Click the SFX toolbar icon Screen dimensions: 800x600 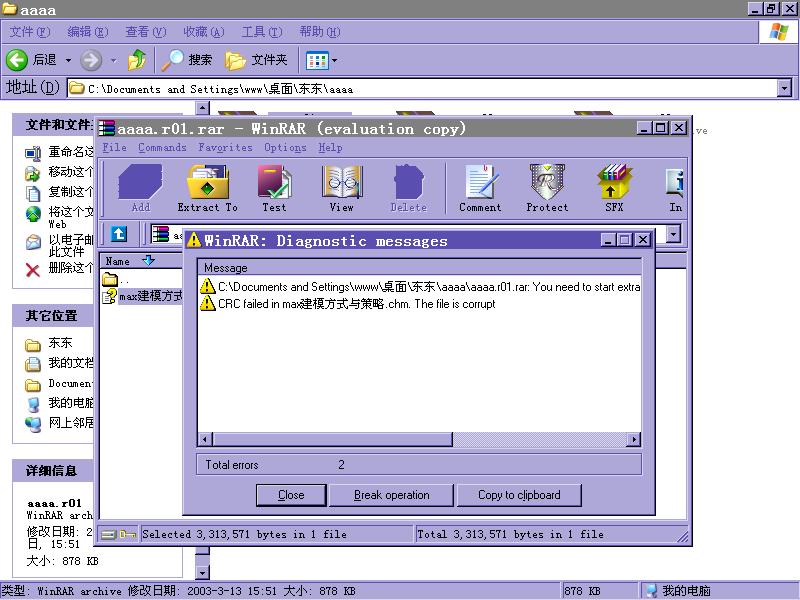[614, 188]
